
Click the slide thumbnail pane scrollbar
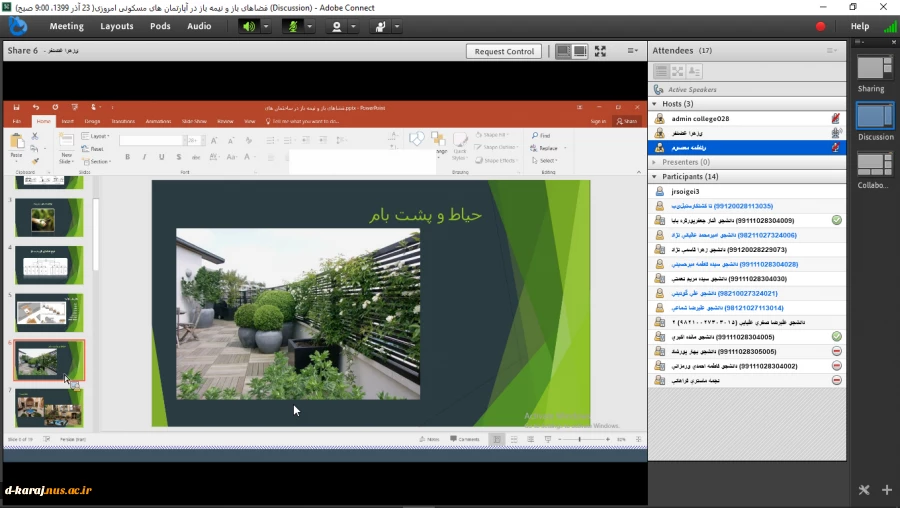[x=95, y=234]
